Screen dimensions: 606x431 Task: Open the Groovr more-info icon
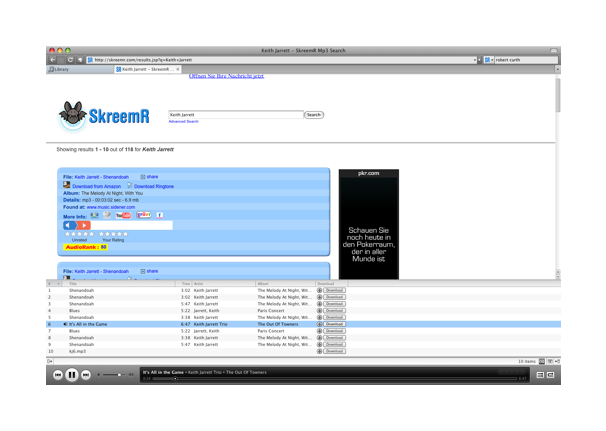pos(144,215)
